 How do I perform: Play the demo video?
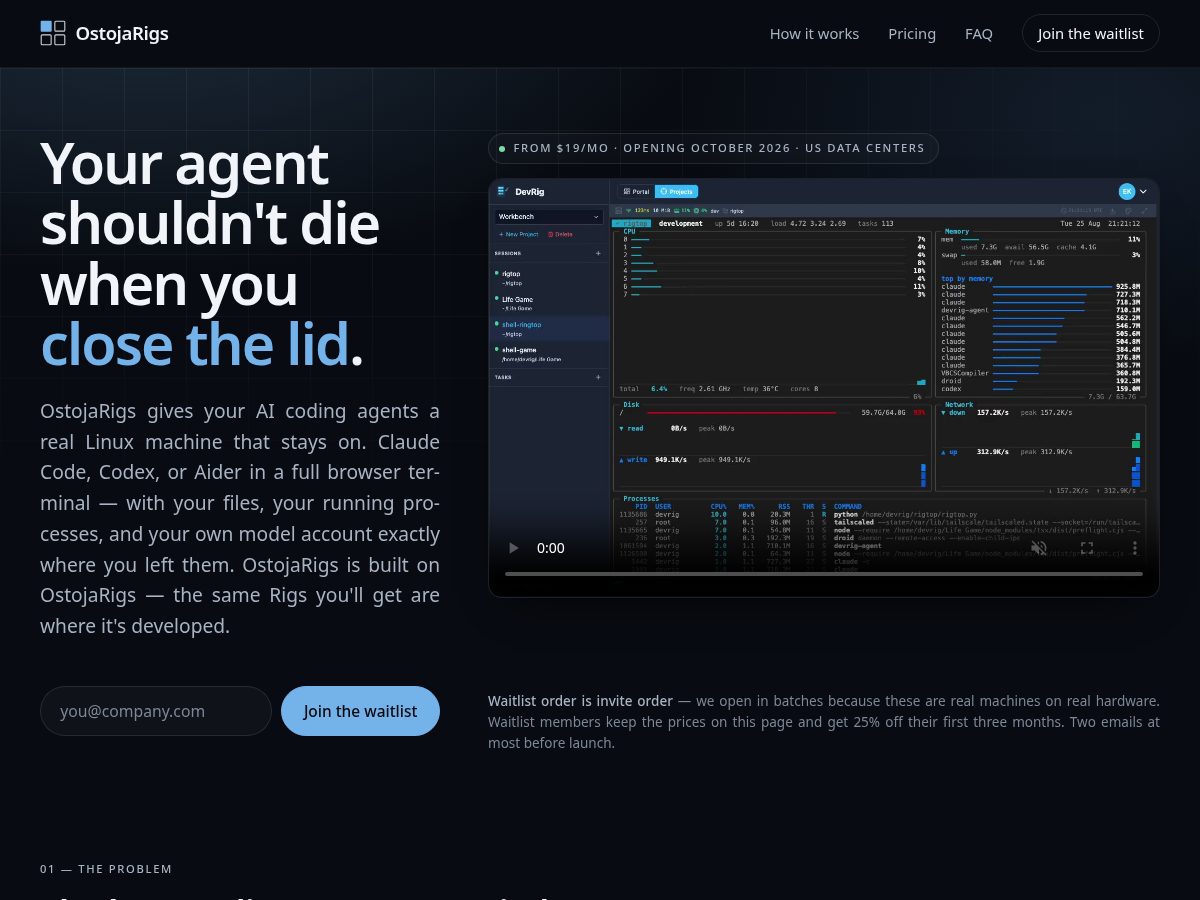point(514,548)
